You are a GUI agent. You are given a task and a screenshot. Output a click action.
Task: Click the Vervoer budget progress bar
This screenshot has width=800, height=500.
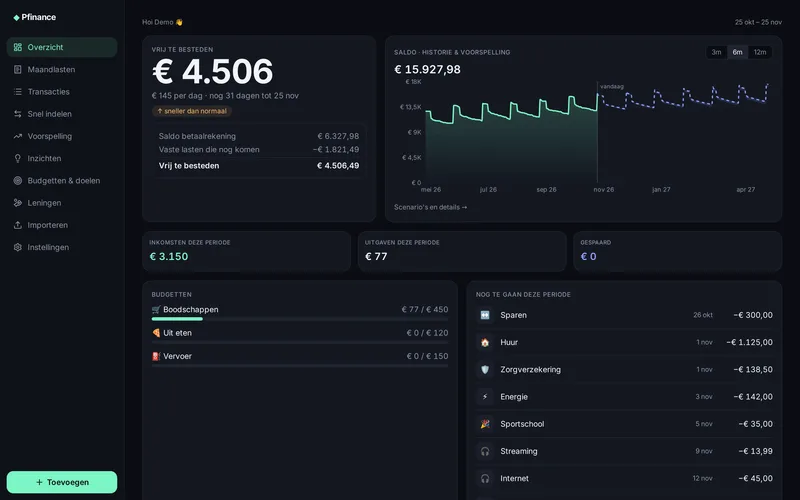pos(300,366)
